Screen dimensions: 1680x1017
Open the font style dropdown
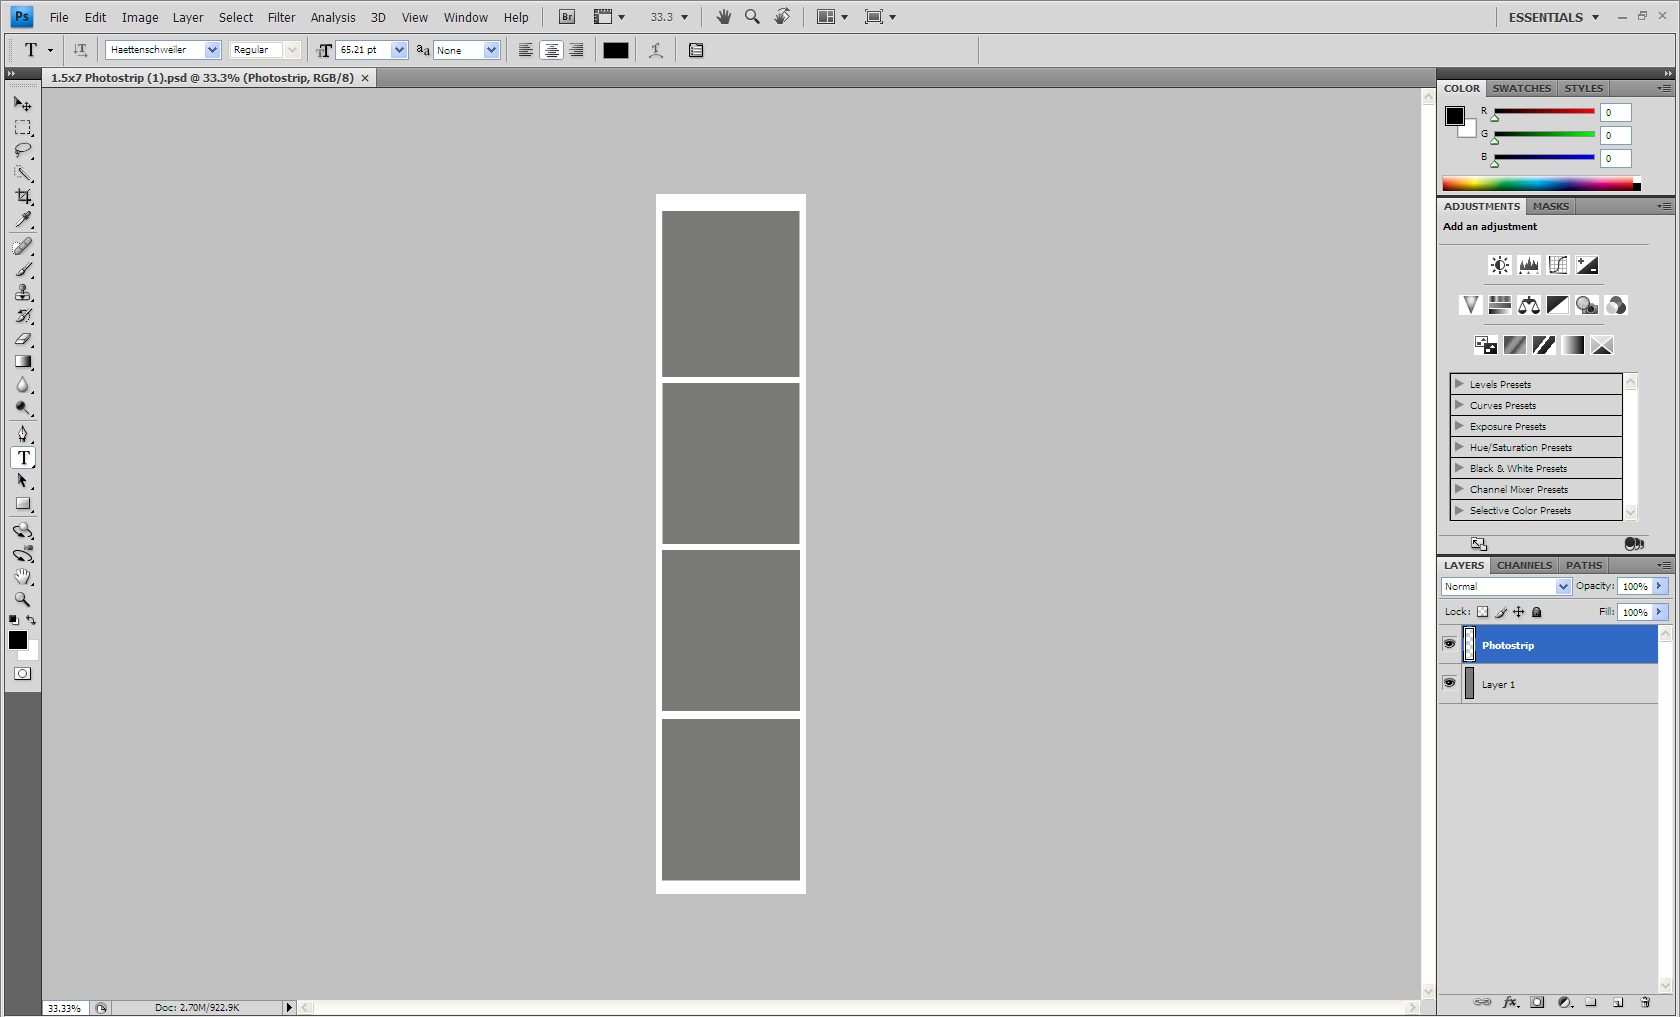292,50
